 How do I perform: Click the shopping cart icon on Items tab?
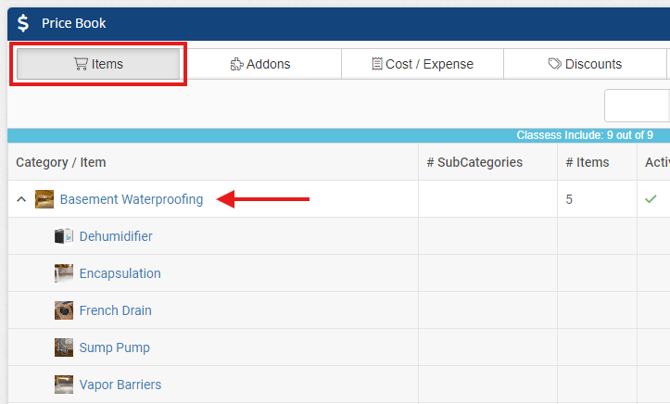81,64
